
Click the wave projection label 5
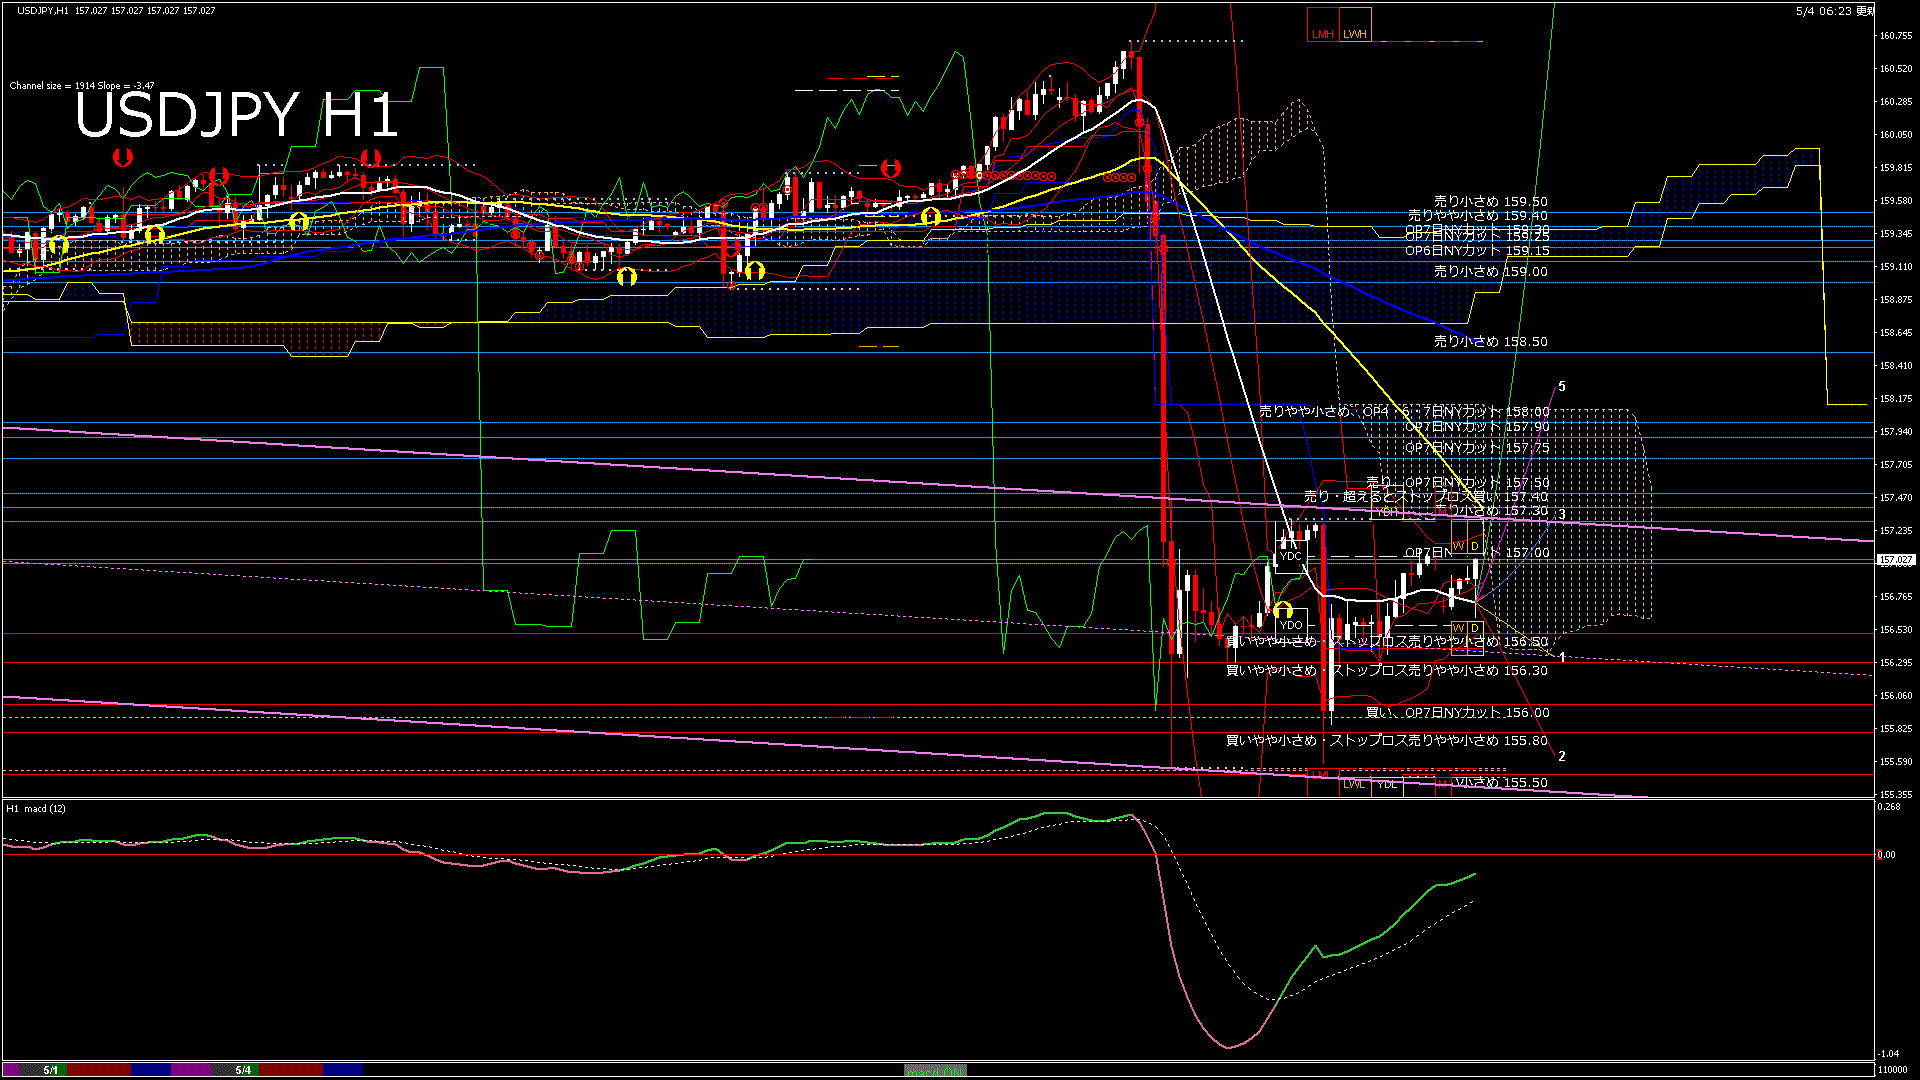pyautogui.click(x=1562, y=386)
